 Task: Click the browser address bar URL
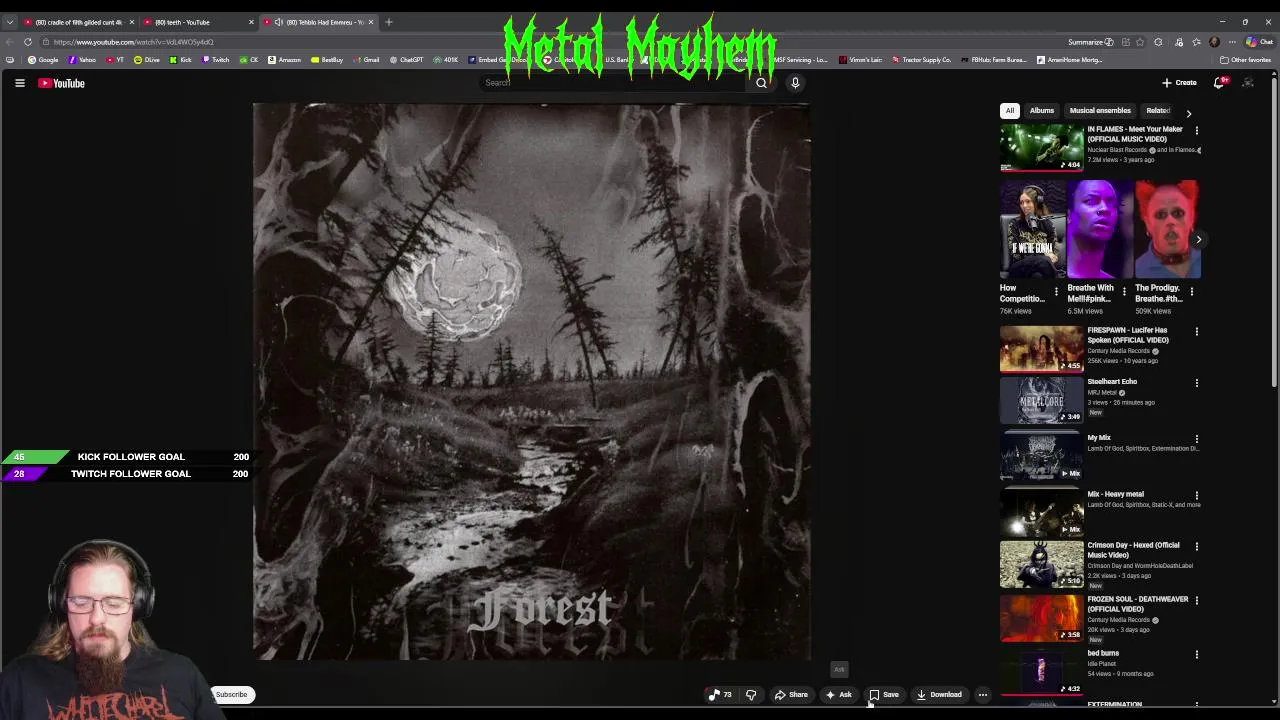pyautogui.click(x=133, y=42)
